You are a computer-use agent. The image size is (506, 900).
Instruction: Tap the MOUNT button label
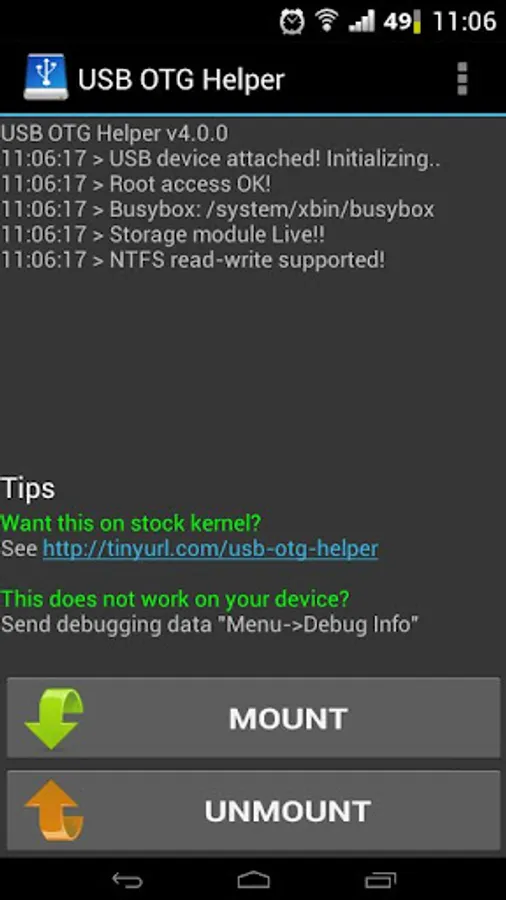[x=289, y=719]
